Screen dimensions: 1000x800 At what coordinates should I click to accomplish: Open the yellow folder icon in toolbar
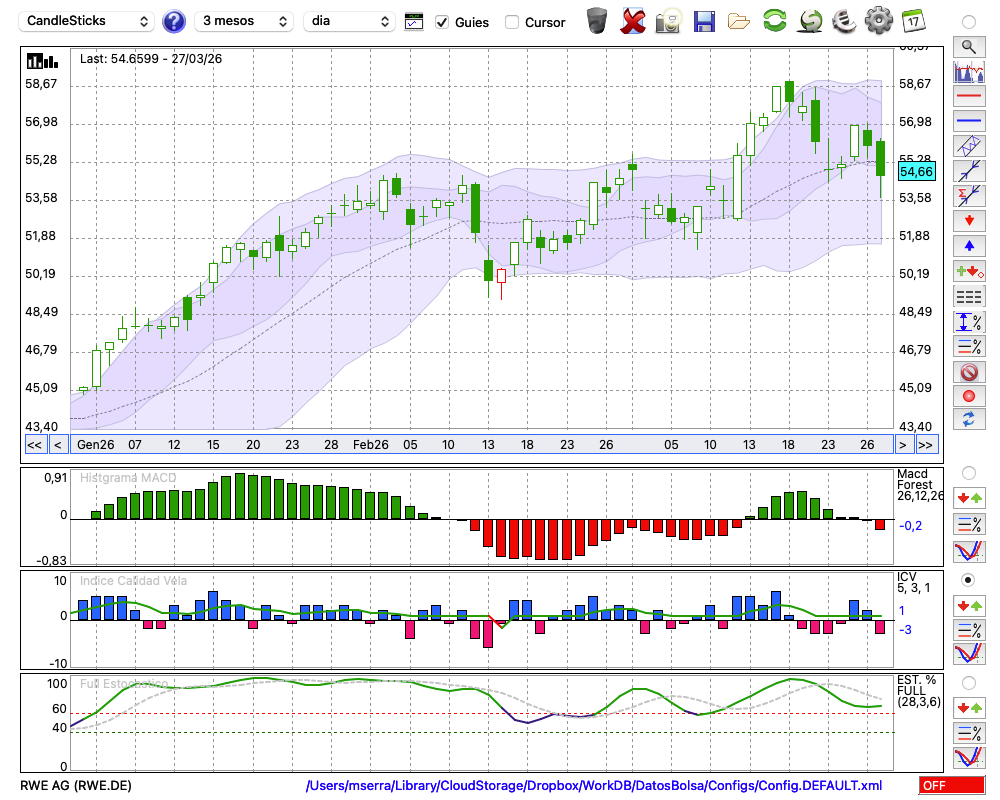point(739,21)
